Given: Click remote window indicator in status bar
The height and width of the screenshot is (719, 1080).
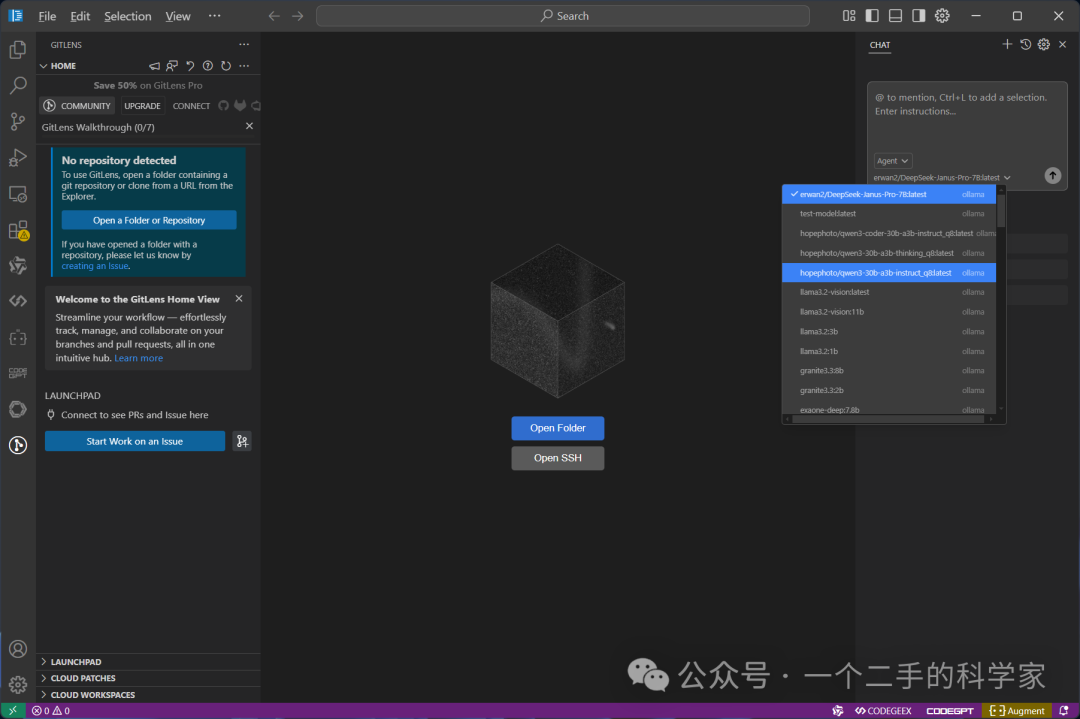Looking at the screenshot, I should point(12,711).
